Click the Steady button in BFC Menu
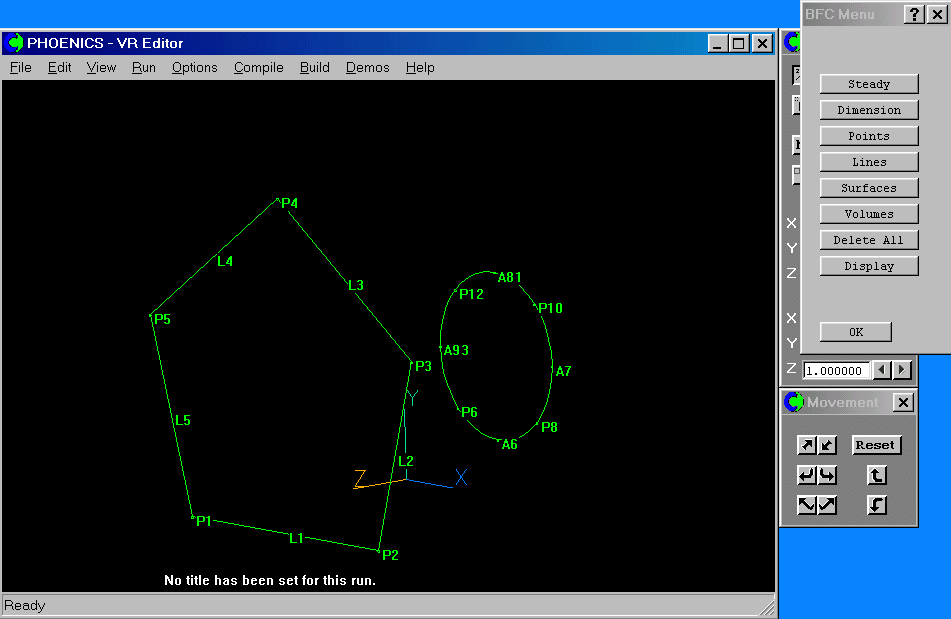The width and height of the screenshot is (951, 619). [x=868, y=83]
